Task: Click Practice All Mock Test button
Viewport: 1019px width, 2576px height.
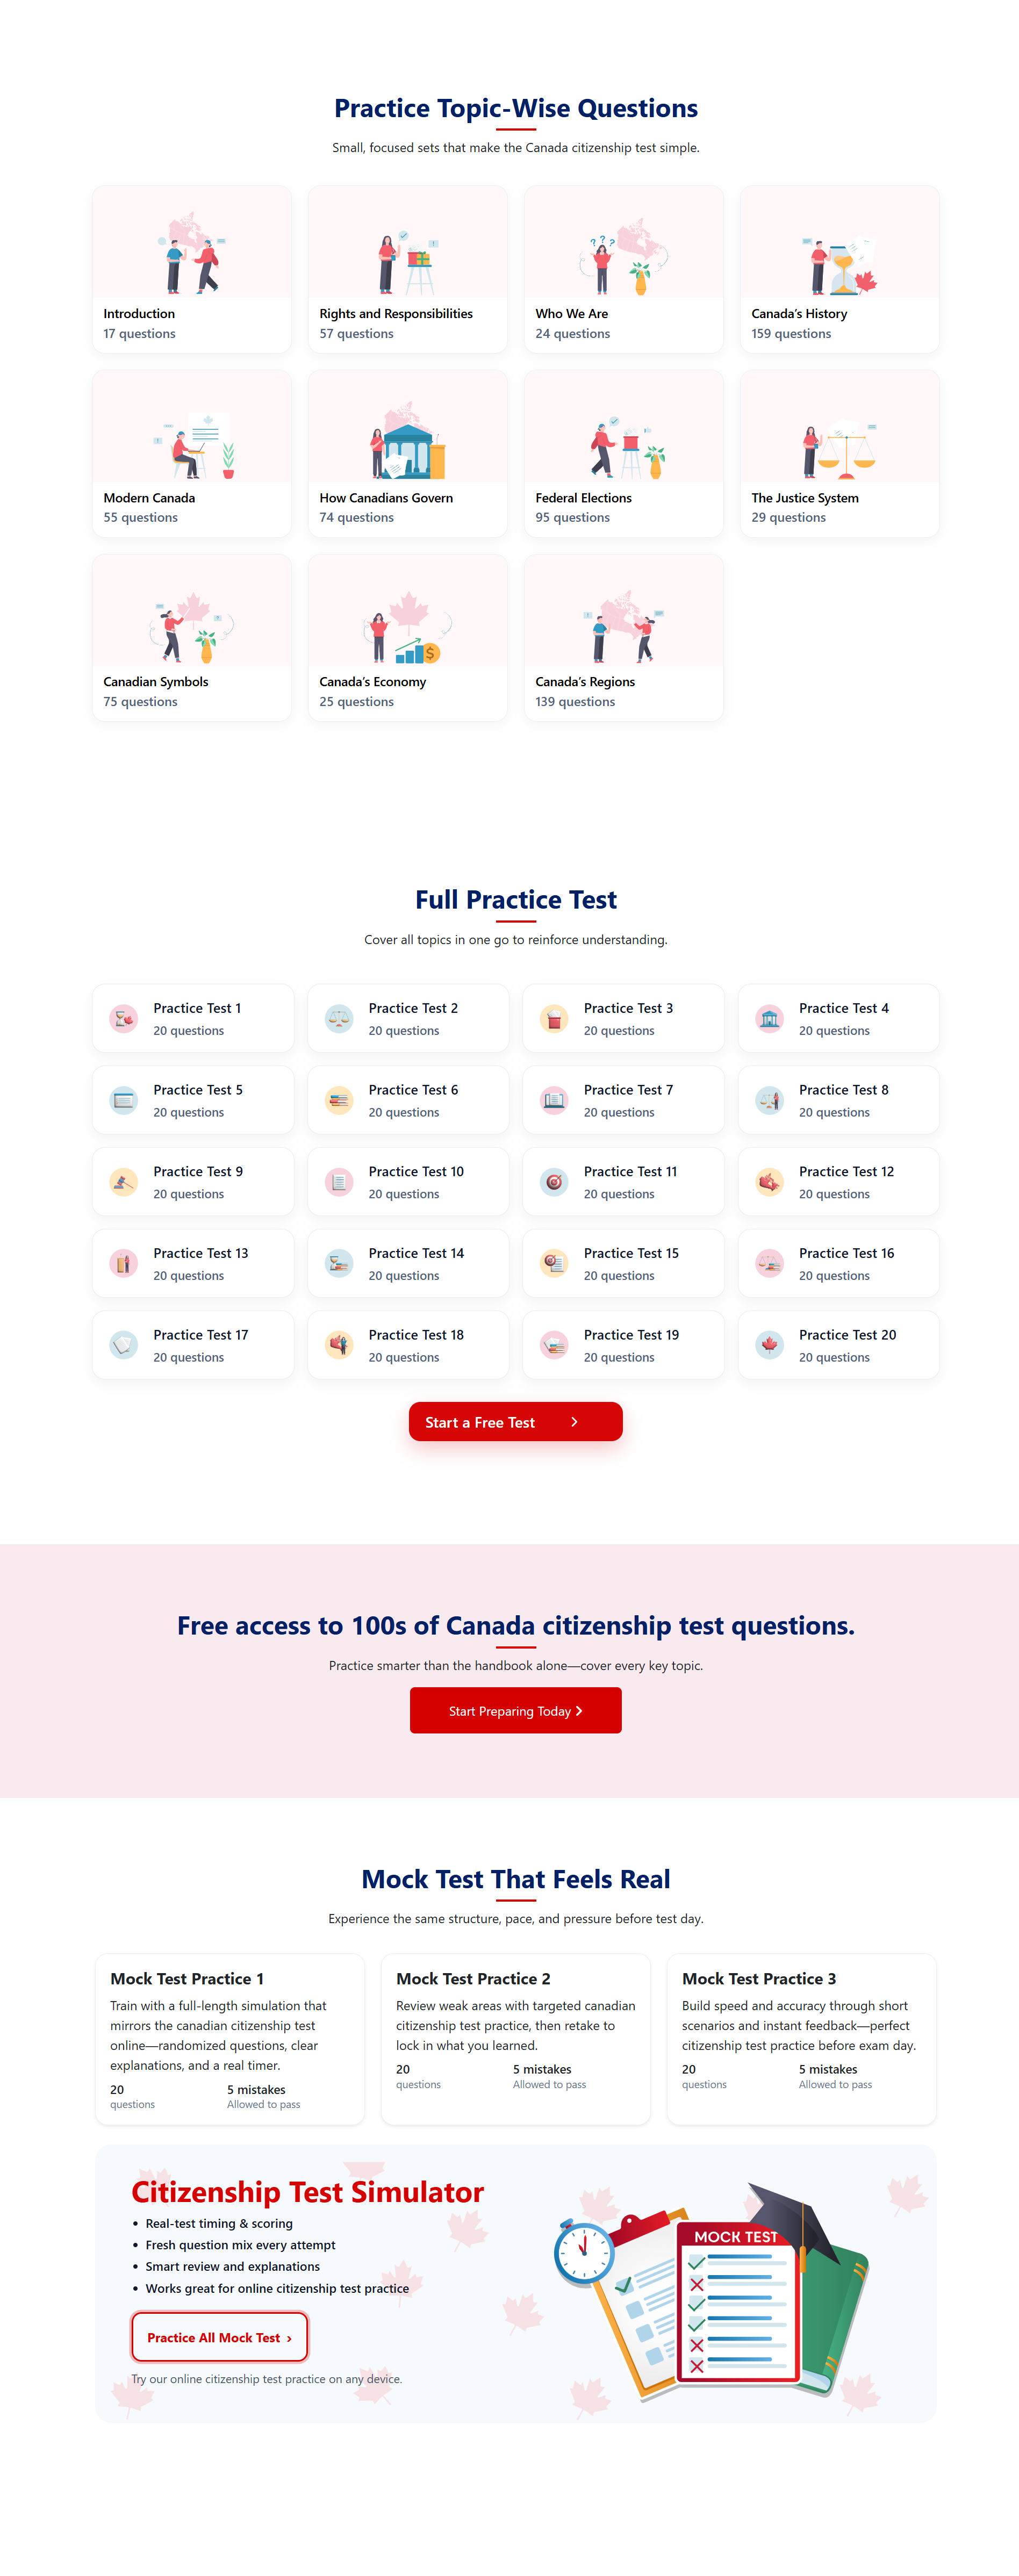Action: click(219, 2337)
